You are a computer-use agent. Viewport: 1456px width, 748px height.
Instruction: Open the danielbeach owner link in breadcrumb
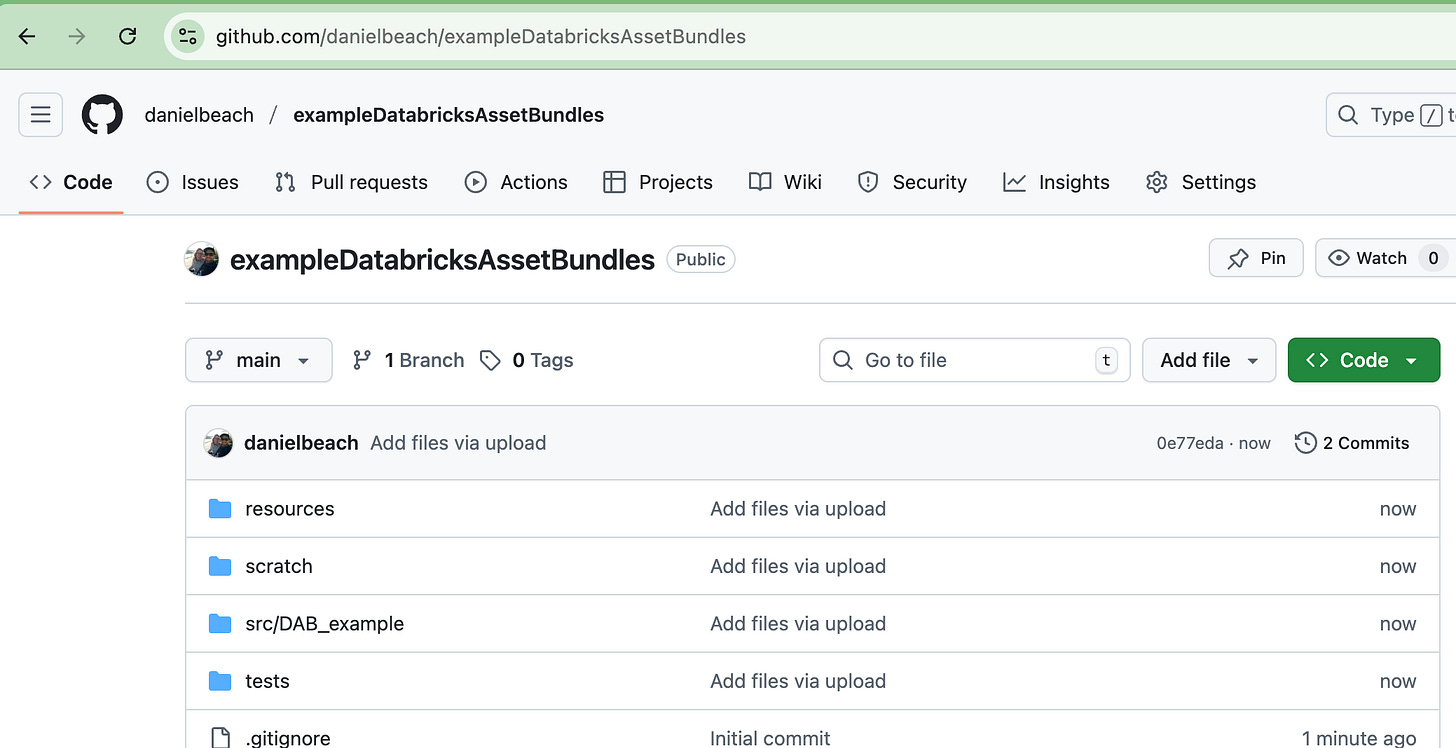pyautogui.click(x=199, y=115)
